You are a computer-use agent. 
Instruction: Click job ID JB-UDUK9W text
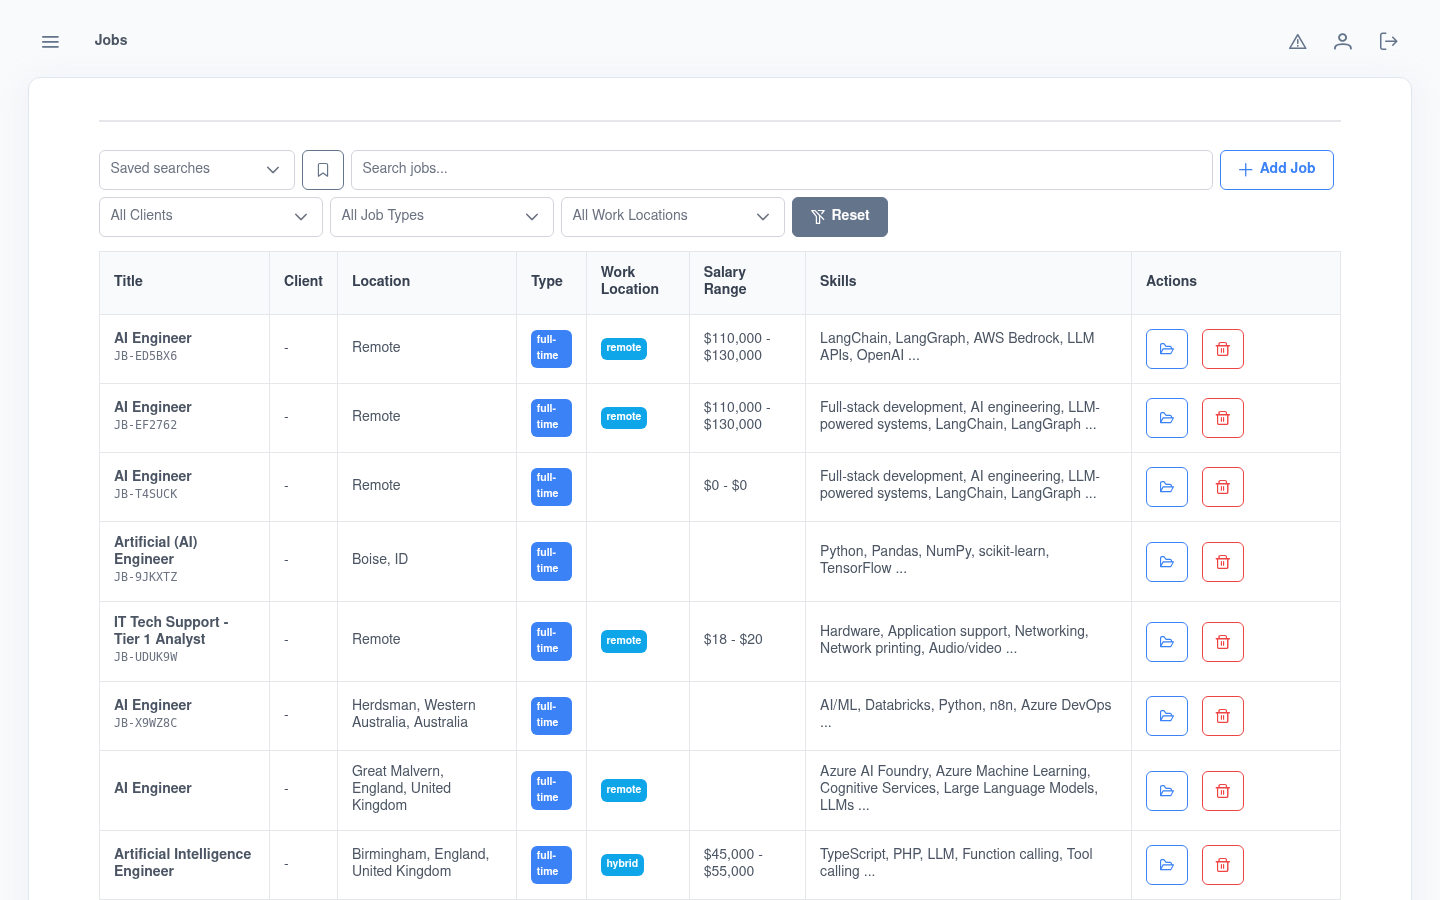[x=146, y=657]
